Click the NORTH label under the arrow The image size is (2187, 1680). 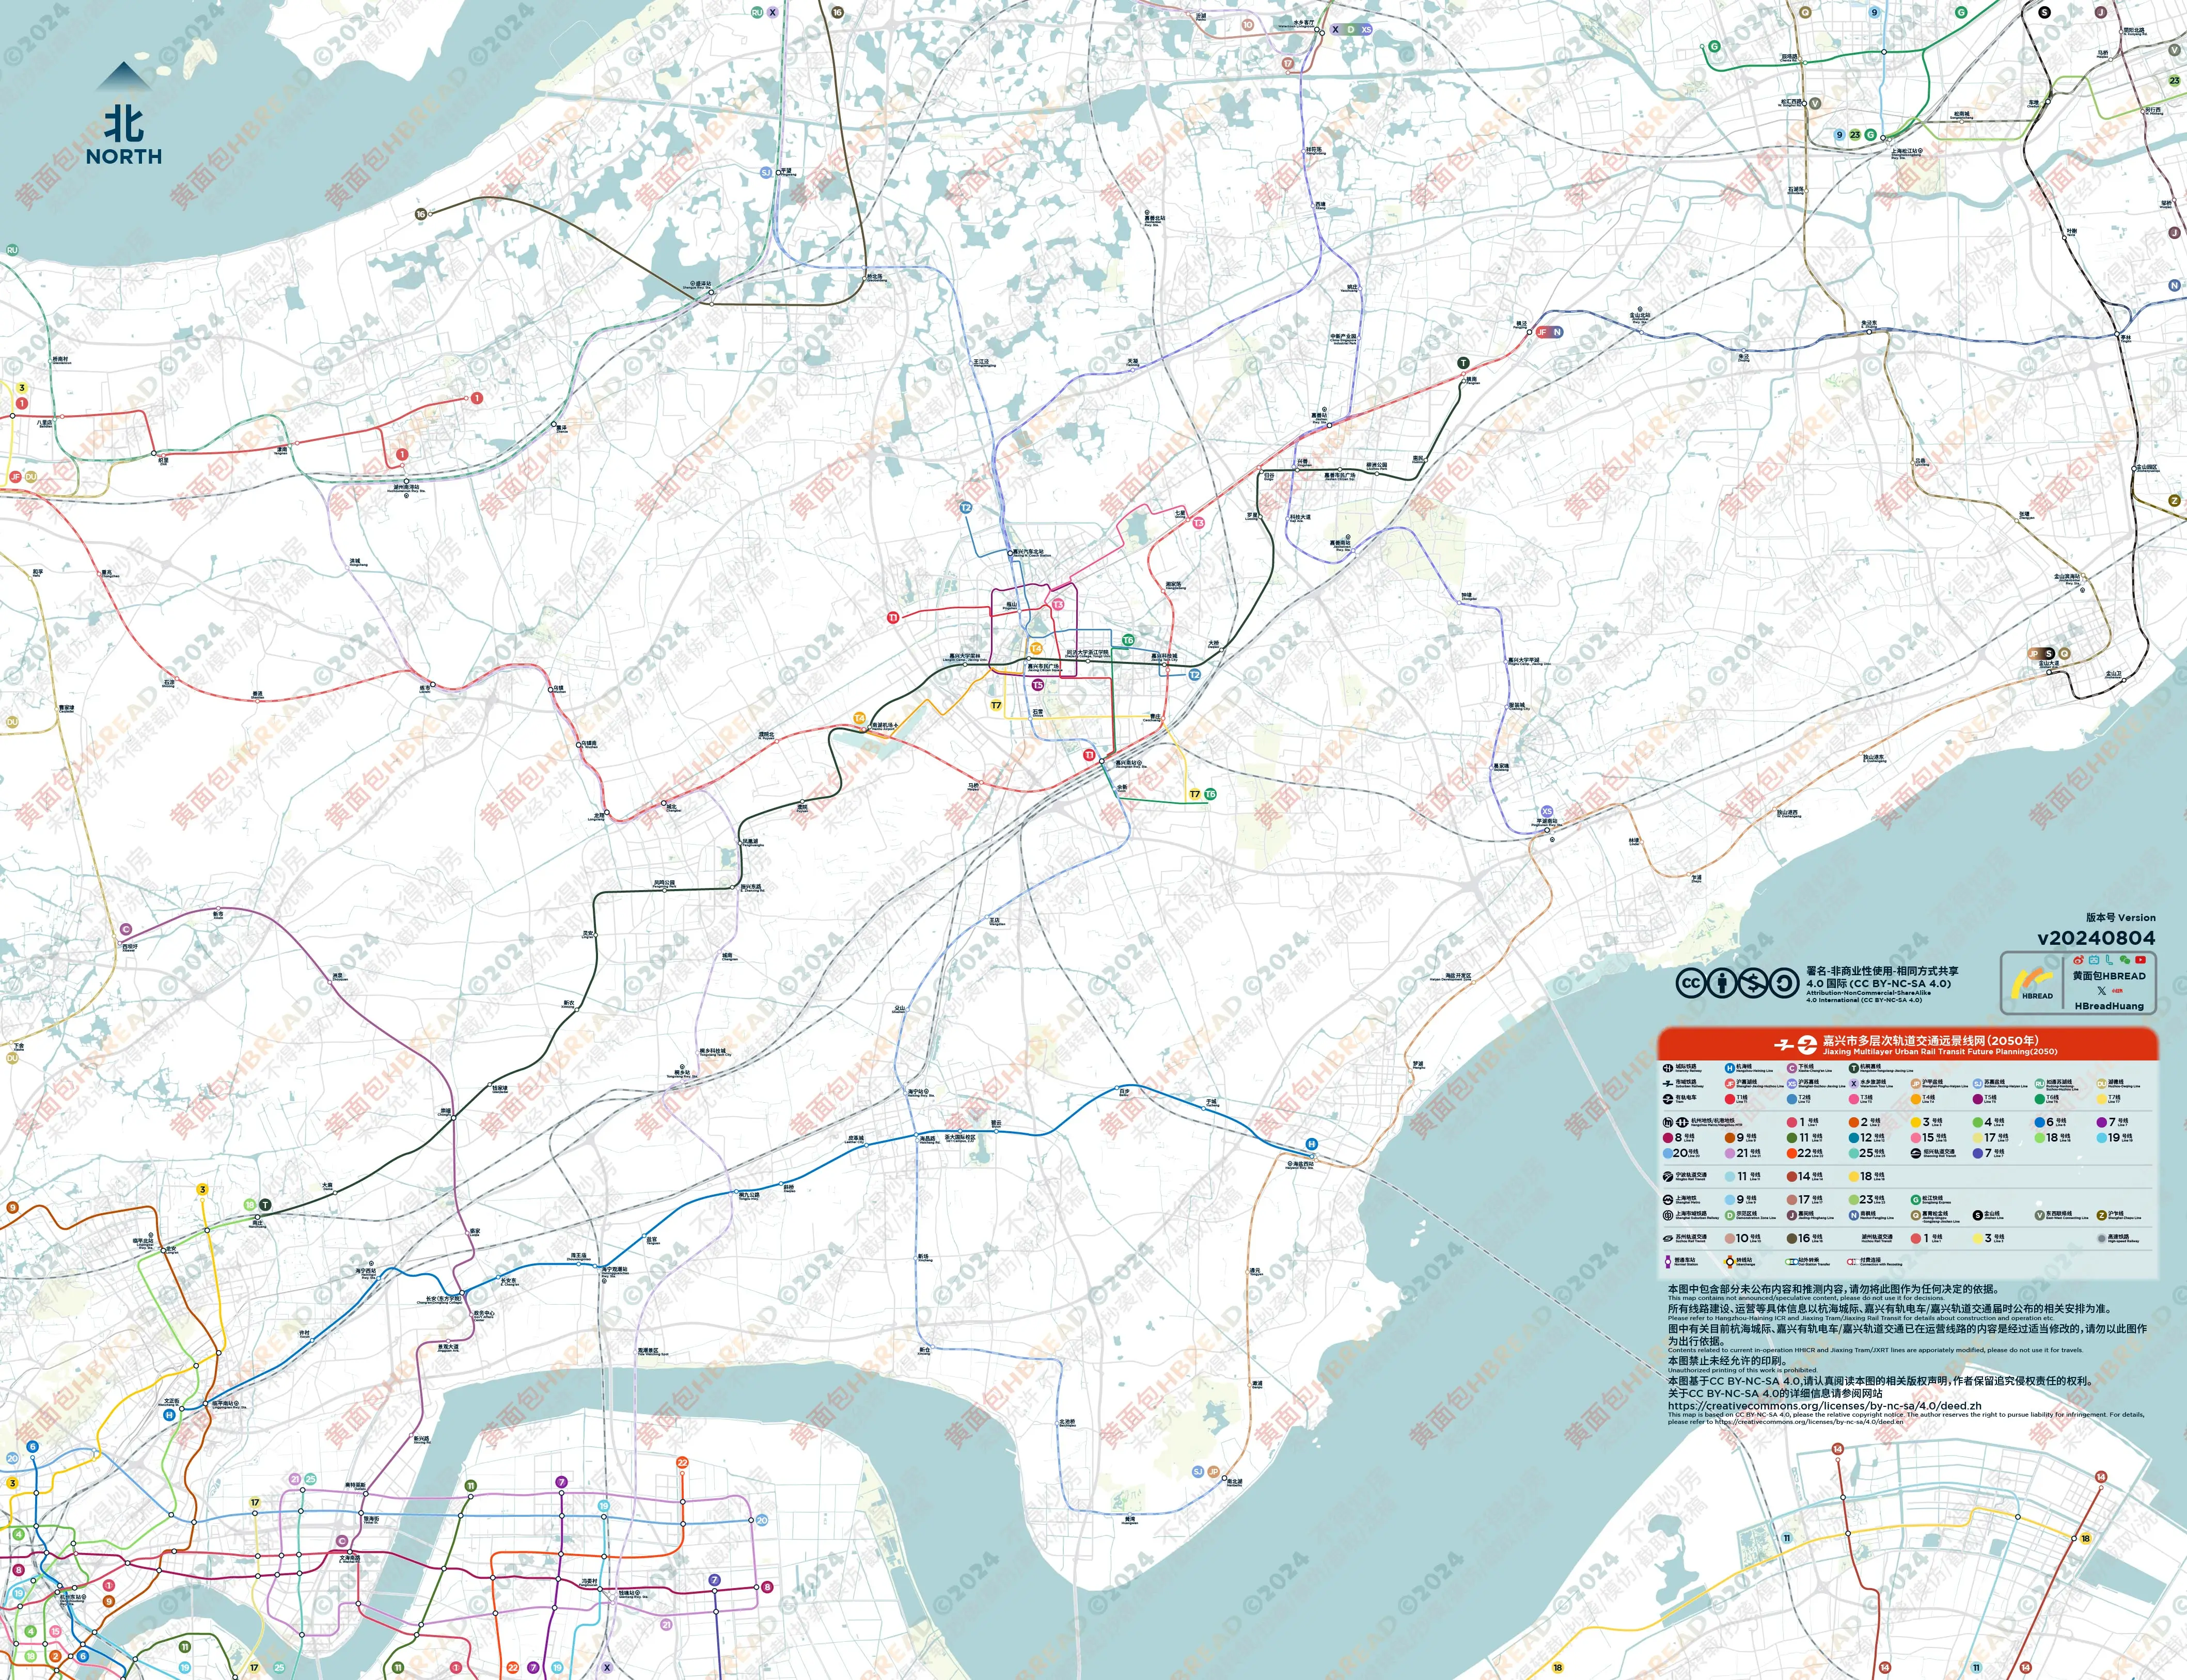pyautogui.click(x=124, y=156)
